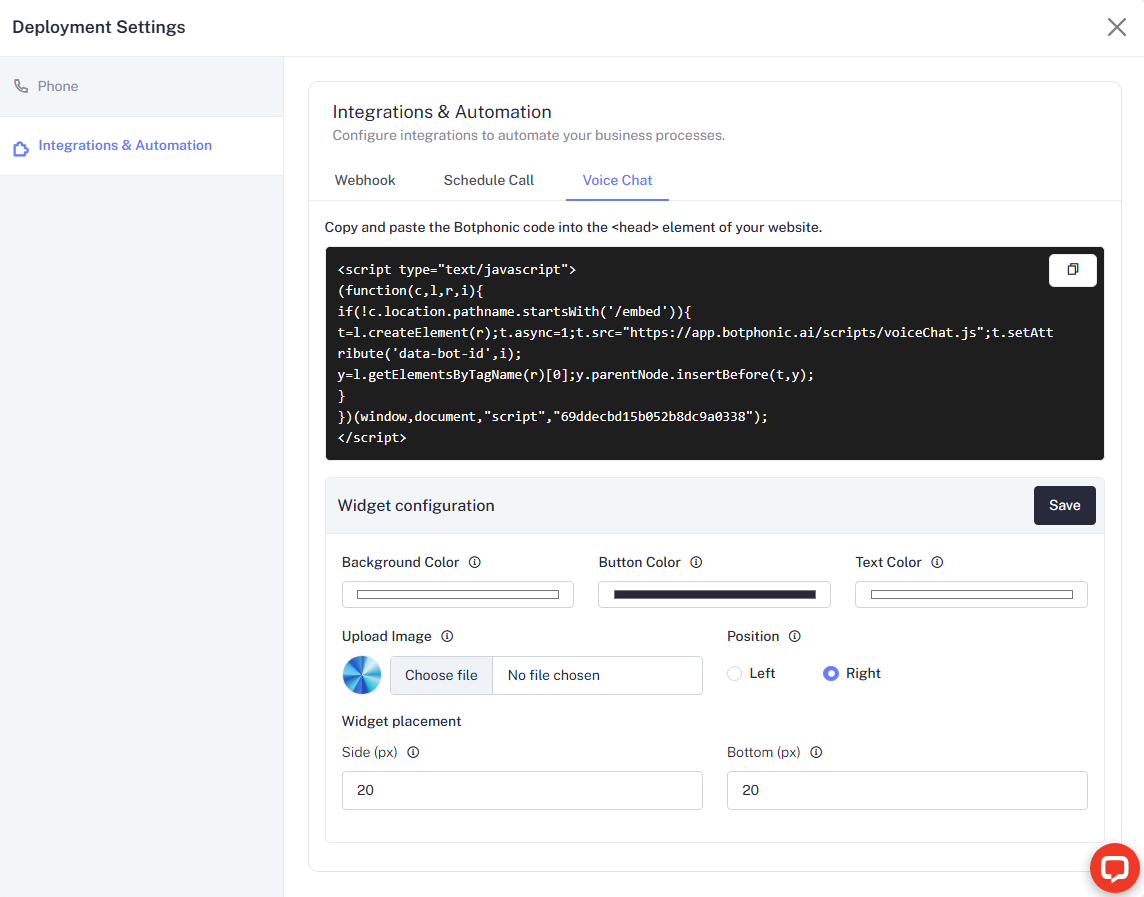The image size is (1144, 897).
Task: Open the Button Color swatch picker
Action: click(x=714, y=594)
